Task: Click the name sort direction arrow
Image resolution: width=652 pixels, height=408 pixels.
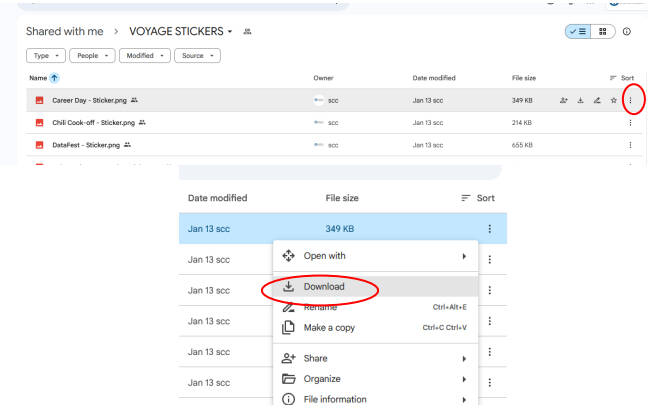Action: 54,78
